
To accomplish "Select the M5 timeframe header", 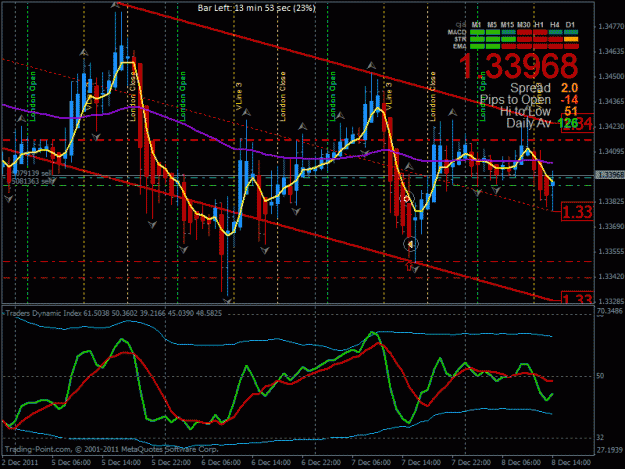I will [x=492, y=25].
